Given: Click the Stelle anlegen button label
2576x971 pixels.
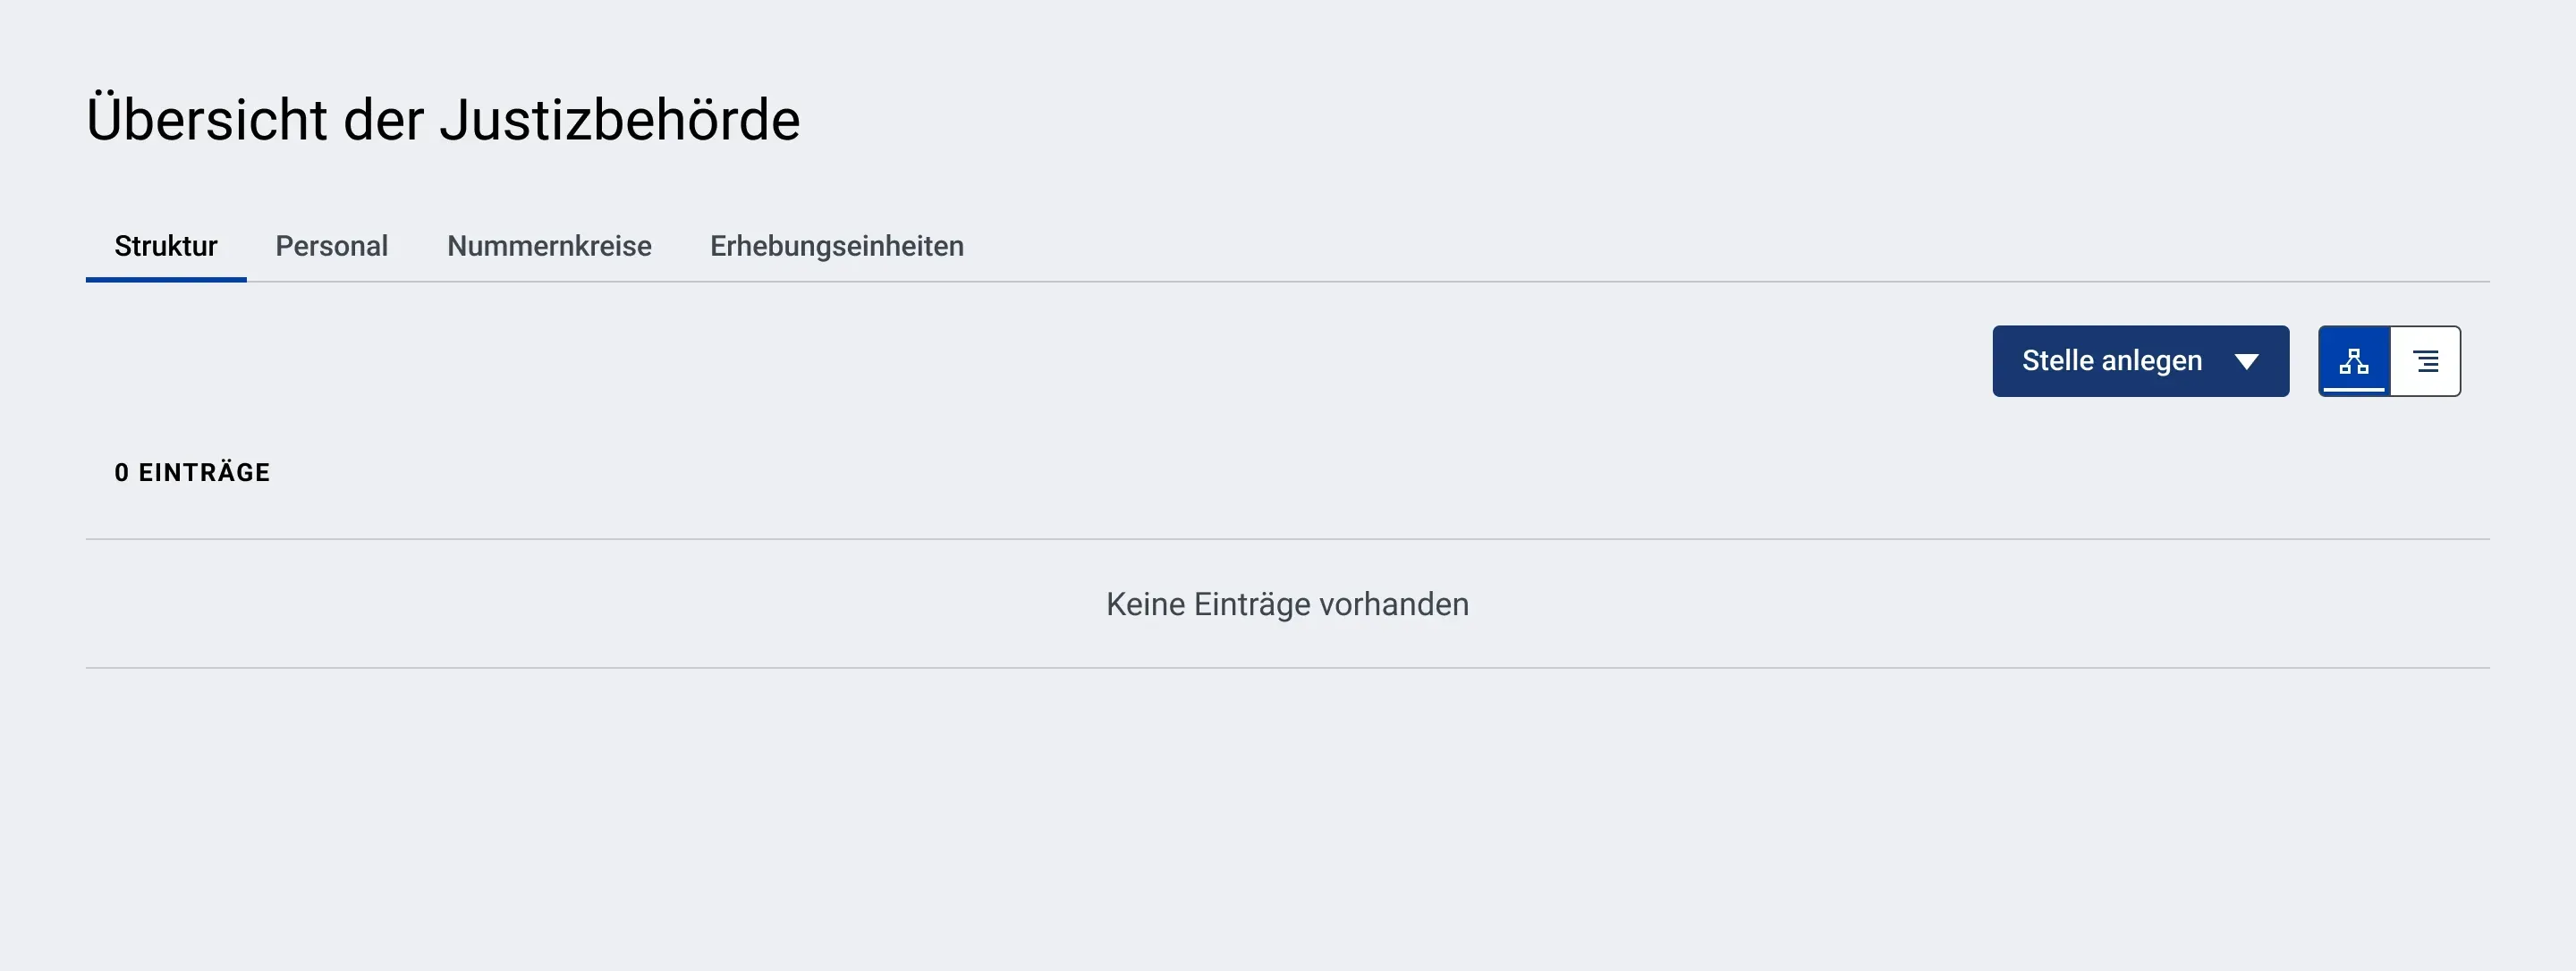Looking at the screenshot, I should coord(2112,361).
